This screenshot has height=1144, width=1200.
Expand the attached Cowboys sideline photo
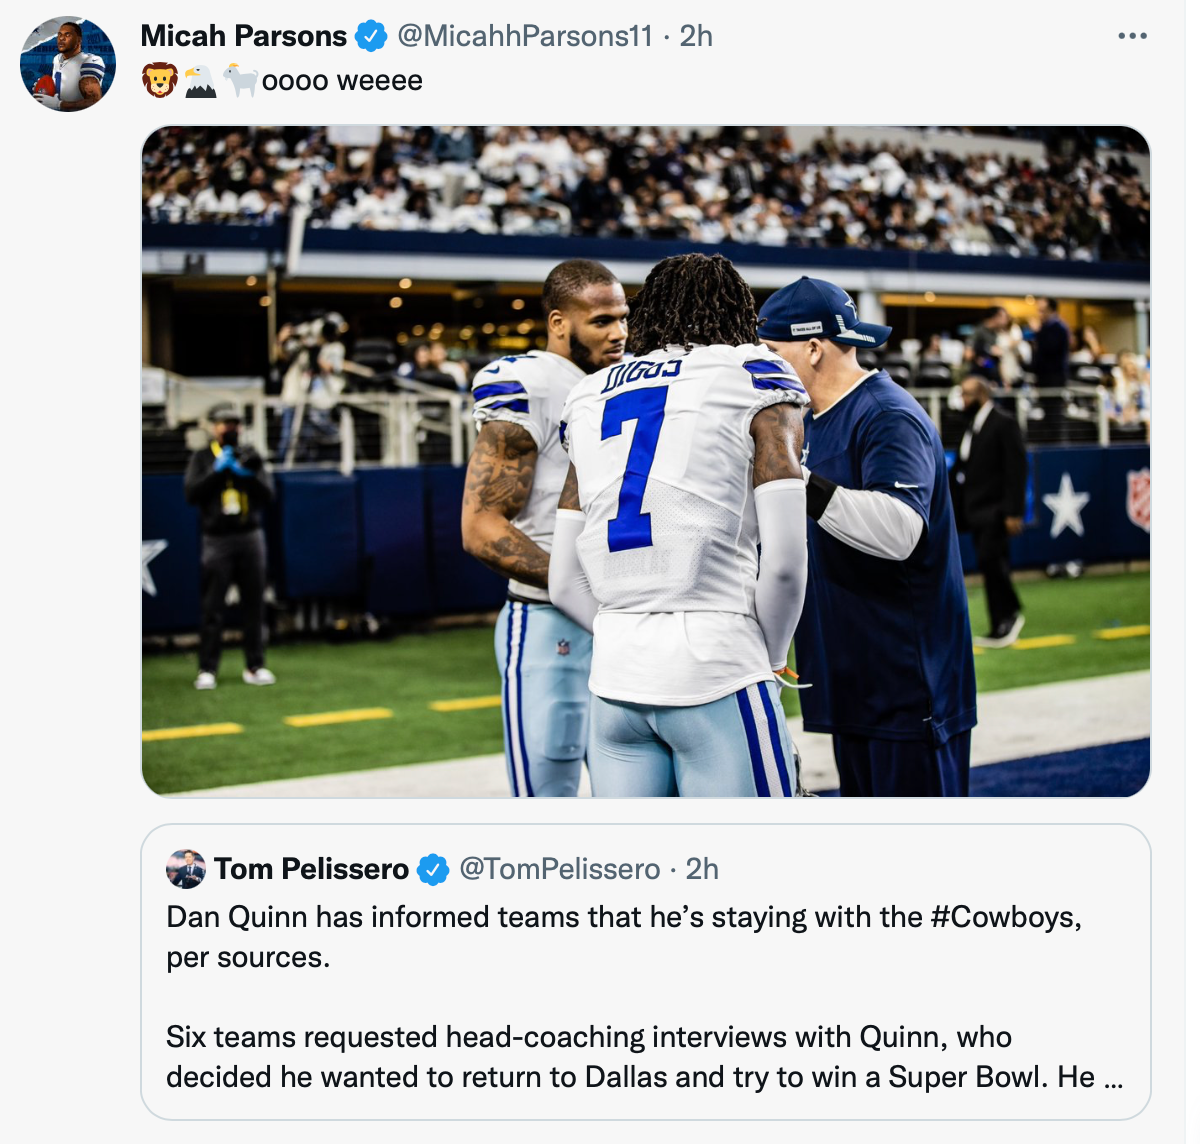(646, 461)
